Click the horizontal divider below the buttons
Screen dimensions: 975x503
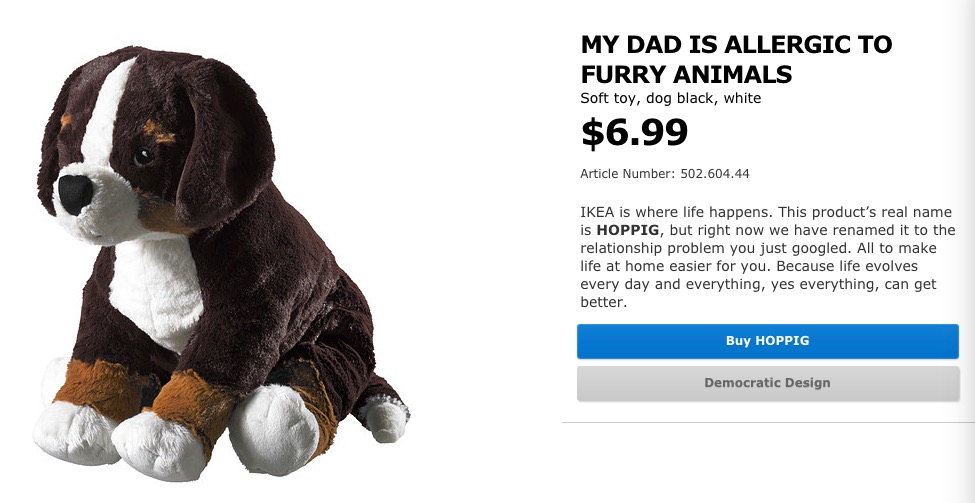point(767,423)
